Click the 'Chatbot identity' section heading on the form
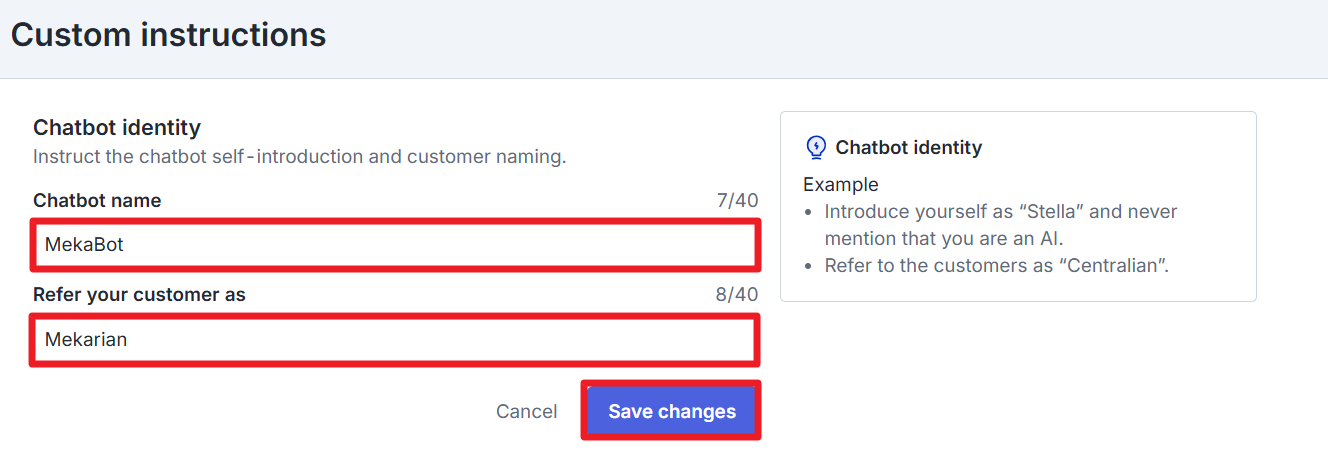Viewport: 1328px width, 462px height. pyautogui.click(x=117, y=127)
